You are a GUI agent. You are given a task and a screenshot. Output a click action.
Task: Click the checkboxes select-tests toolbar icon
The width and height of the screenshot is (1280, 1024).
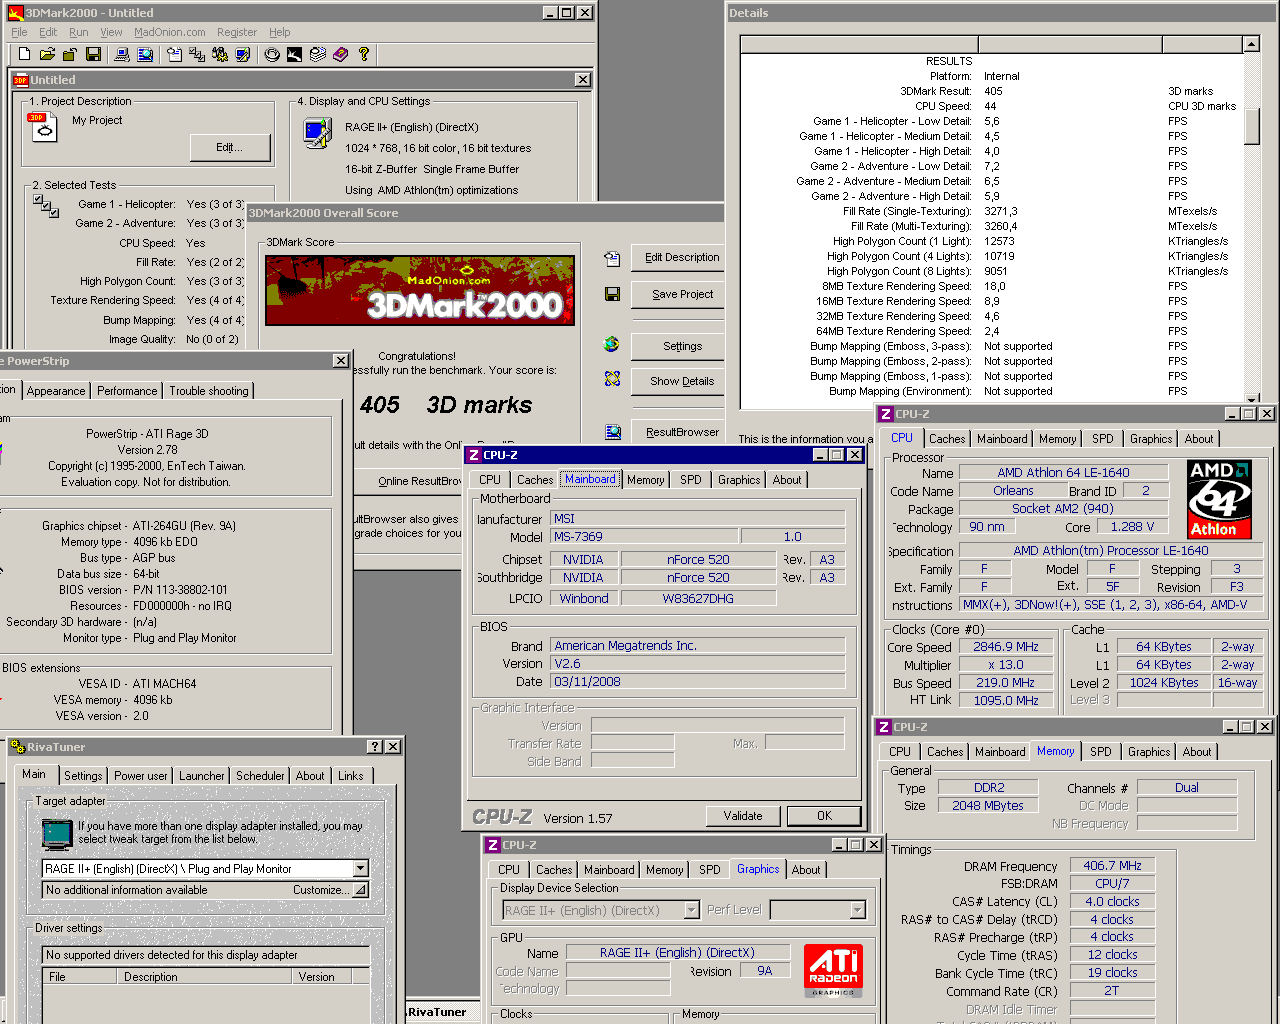point(197,54)
